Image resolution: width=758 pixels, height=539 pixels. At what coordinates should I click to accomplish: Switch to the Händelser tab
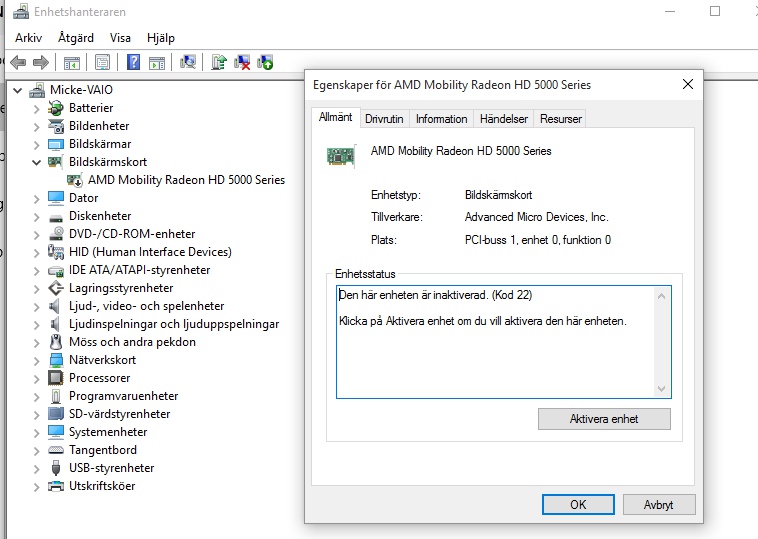[504, 119]
